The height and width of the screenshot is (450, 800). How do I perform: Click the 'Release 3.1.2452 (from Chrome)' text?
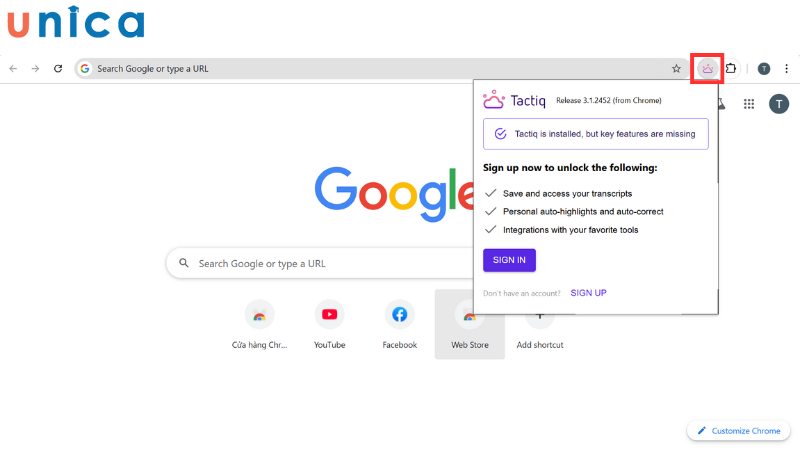tap(609, 100)
